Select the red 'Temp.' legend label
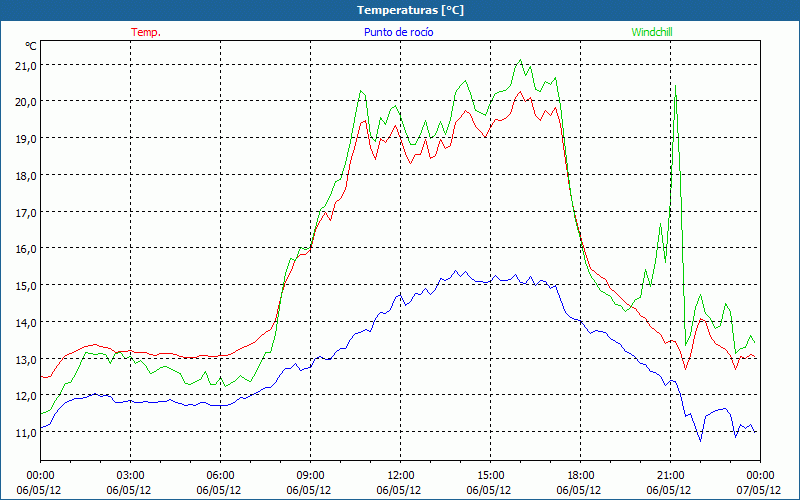The width and height of the screenshot is (800, 500). tap(146, 32)
